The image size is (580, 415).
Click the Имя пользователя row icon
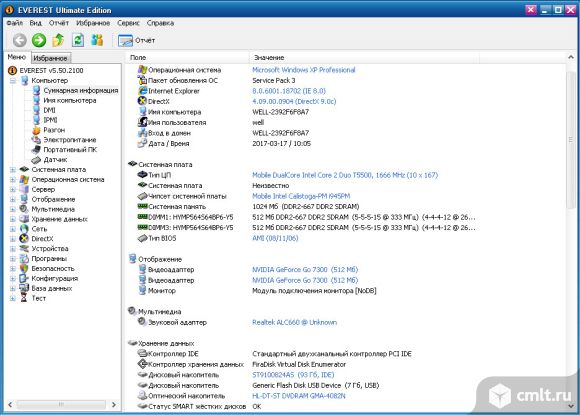142,122
